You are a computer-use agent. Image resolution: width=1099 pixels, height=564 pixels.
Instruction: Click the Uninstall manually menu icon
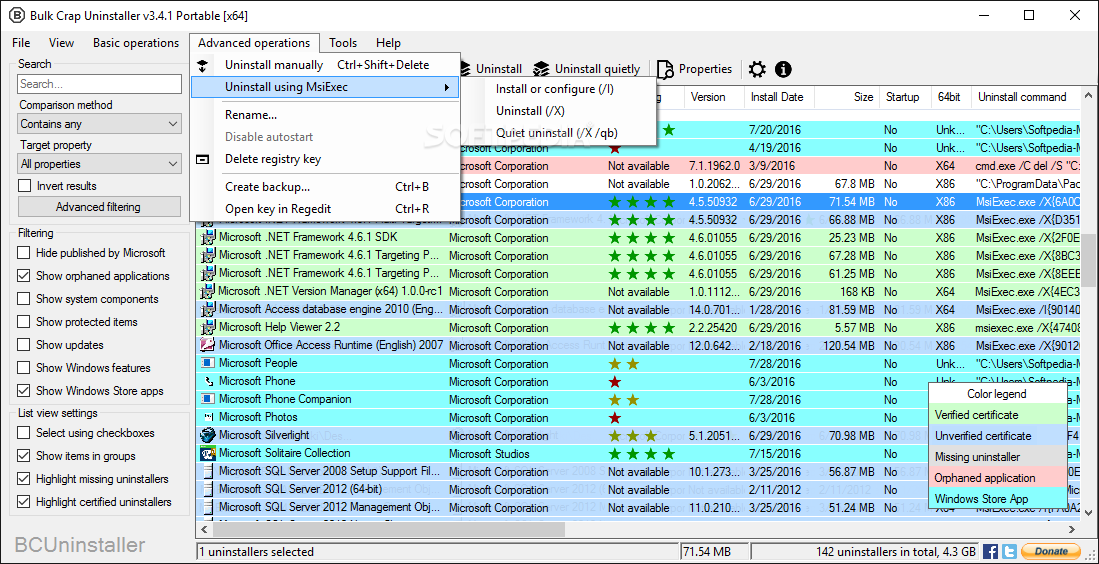coord(203,65)
